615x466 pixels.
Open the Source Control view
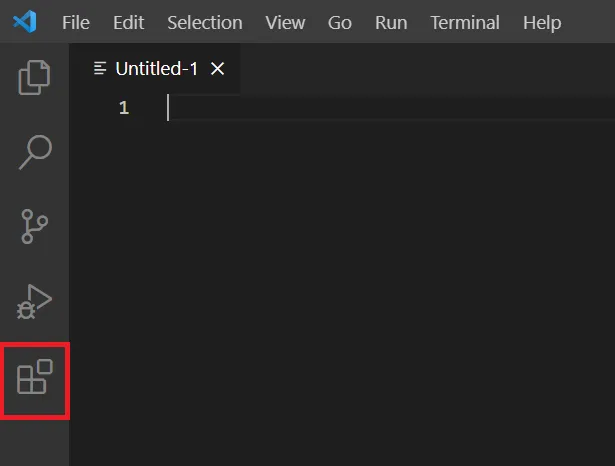pos(35,226)
